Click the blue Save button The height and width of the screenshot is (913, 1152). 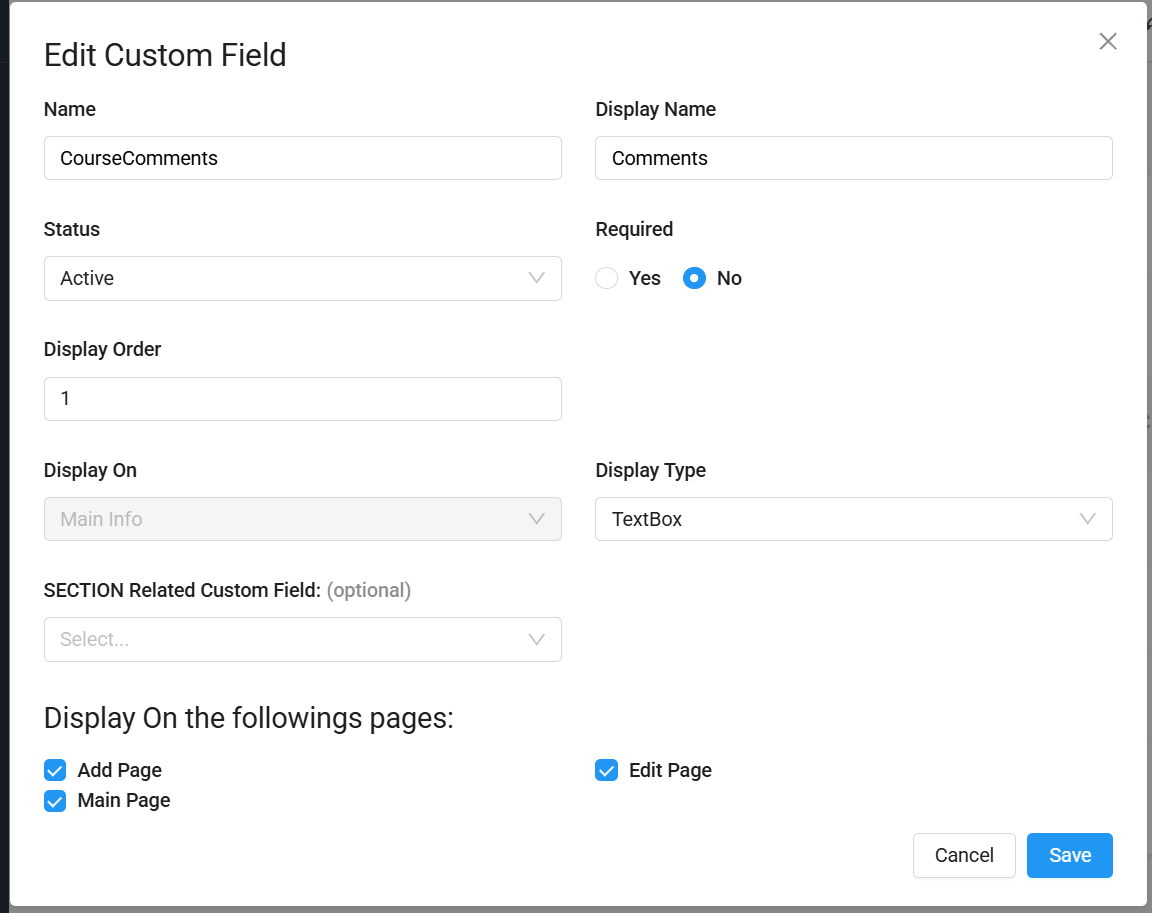(1069, 855)
